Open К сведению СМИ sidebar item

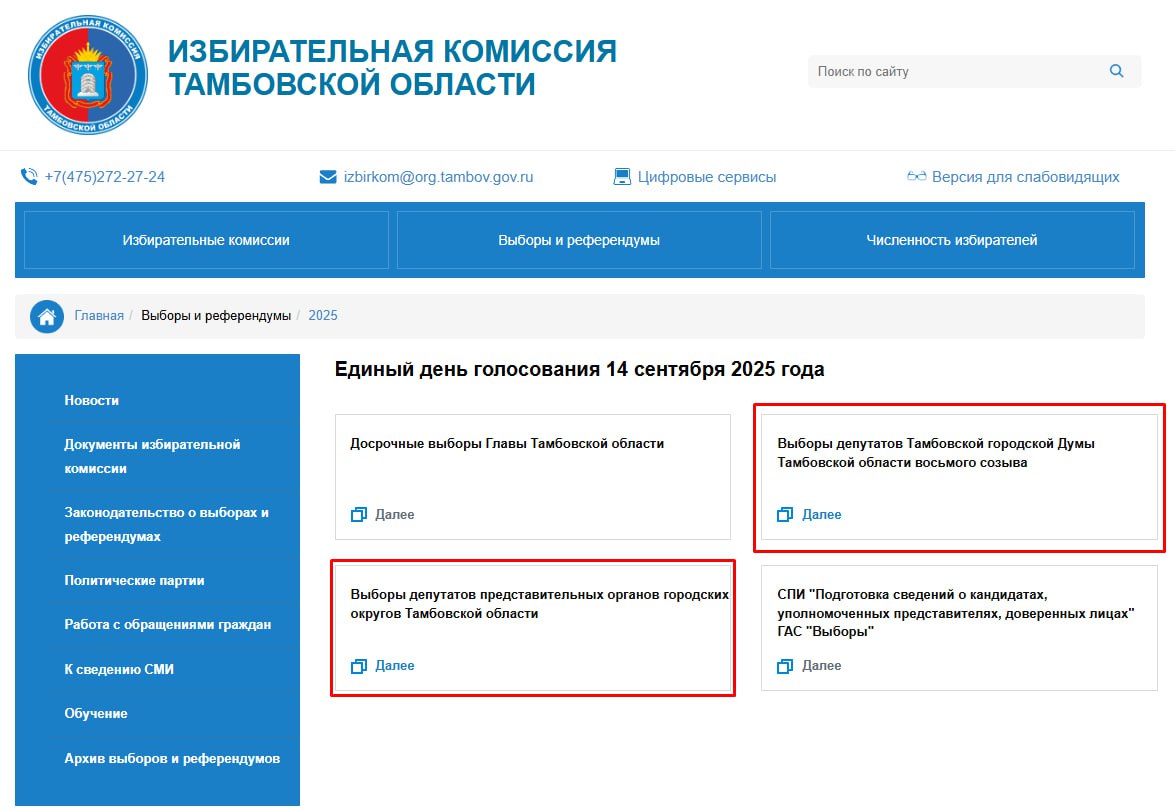(119, 669)
